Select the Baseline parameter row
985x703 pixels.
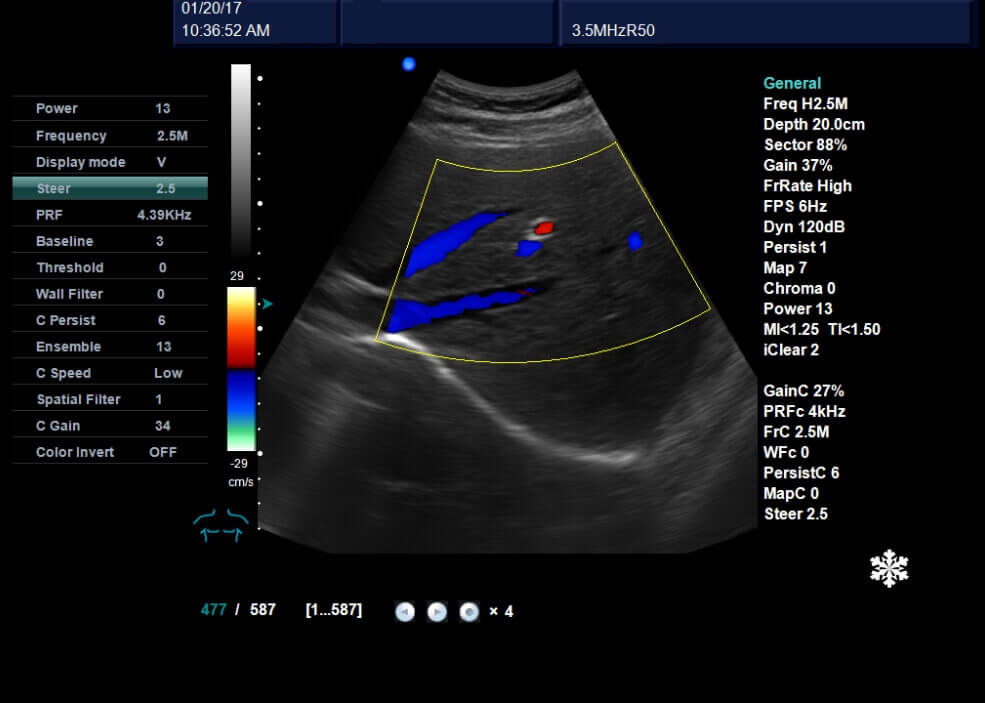point(110,241)
